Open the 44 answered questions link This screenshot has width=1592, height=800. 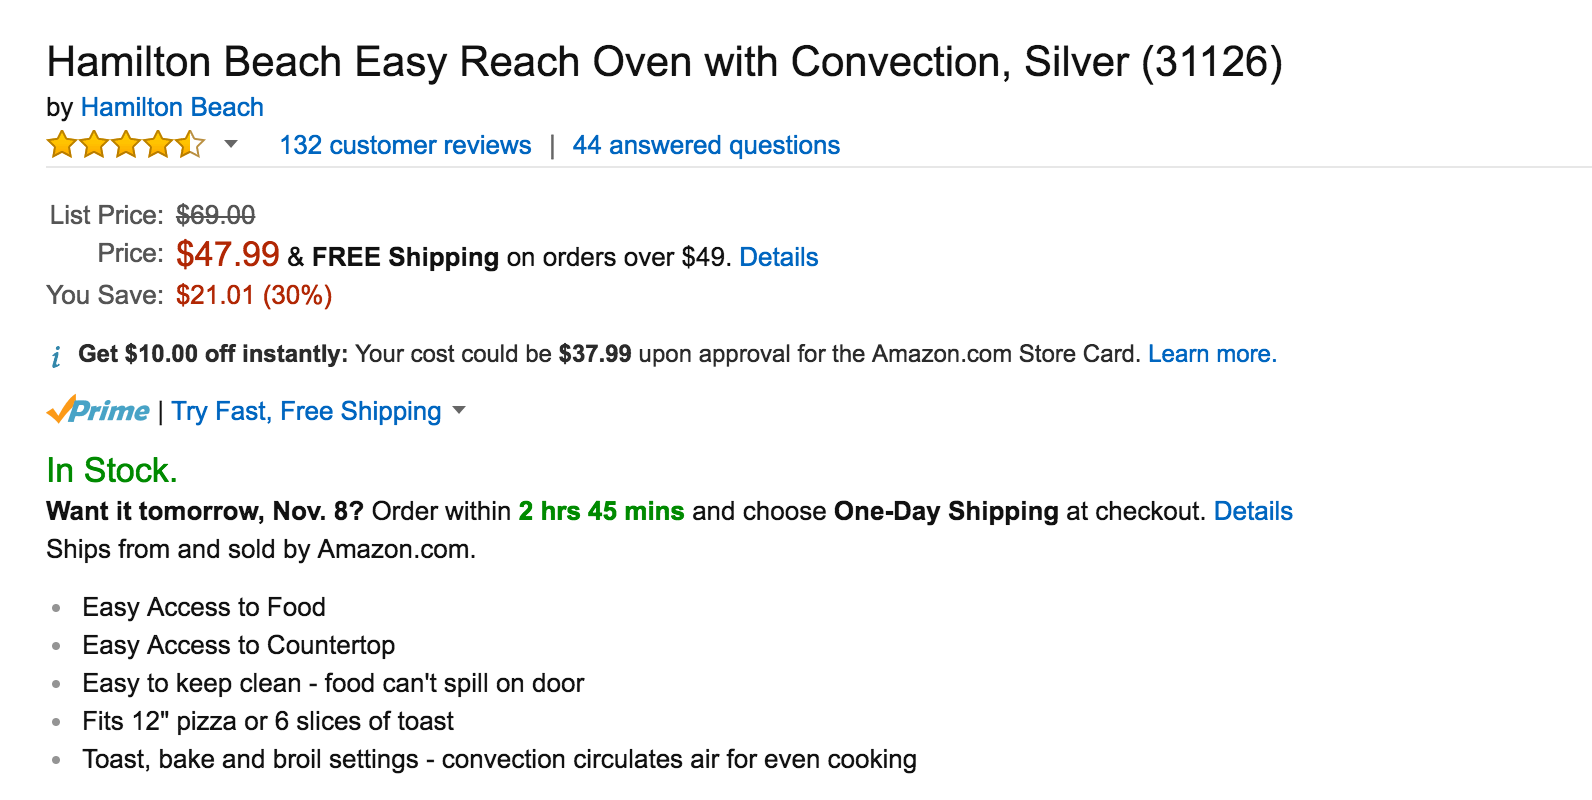pos(706,145)
